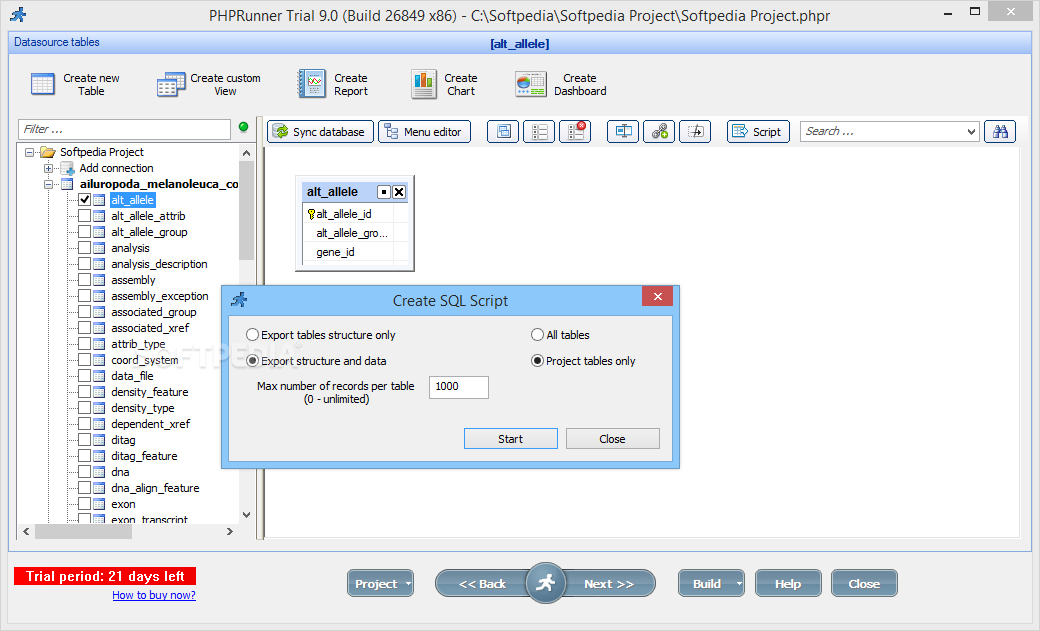Select the ditag_feature table

pos(144,456)
